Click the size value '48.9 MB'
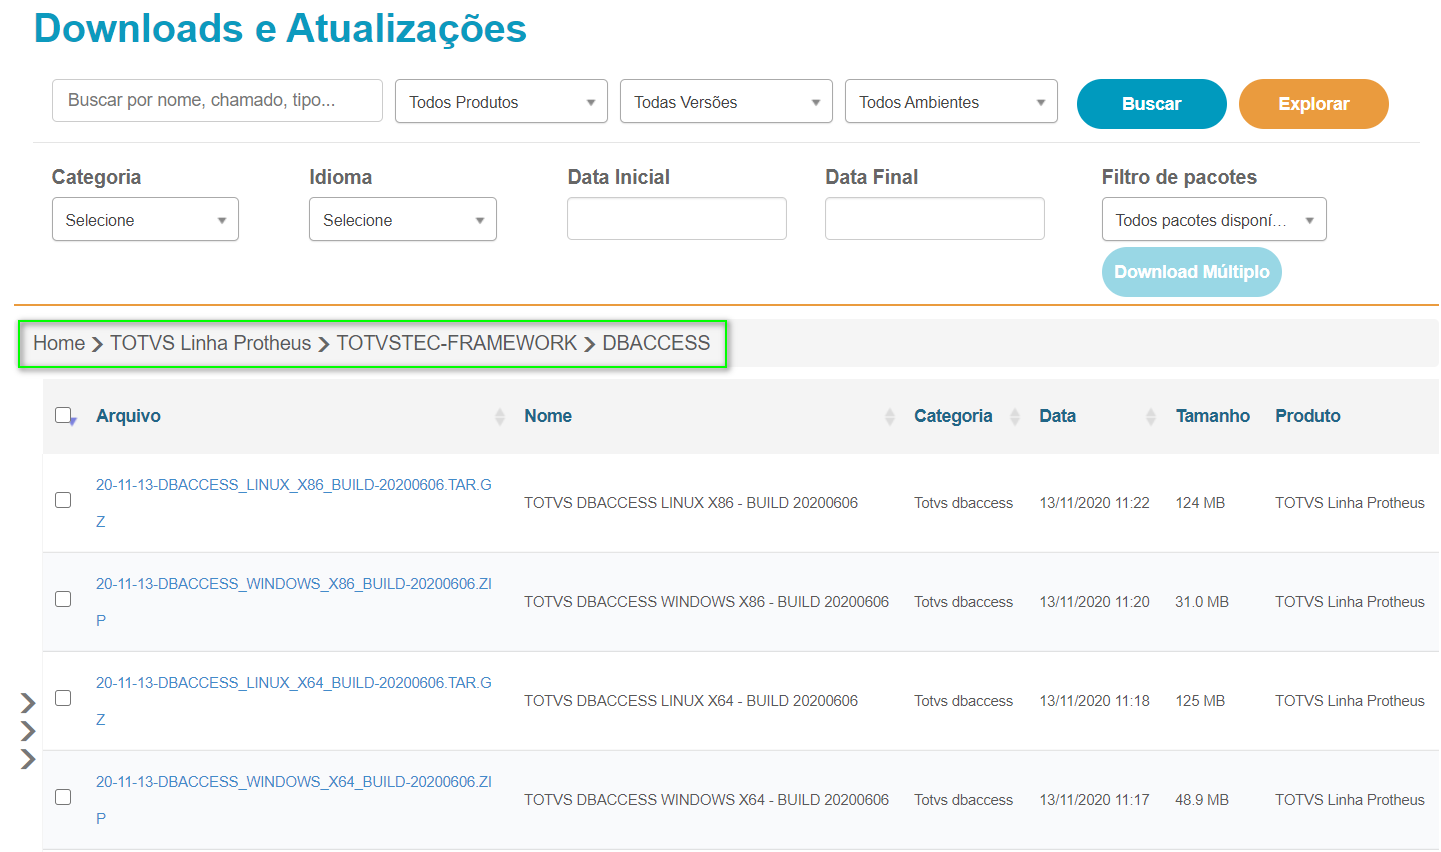Image resolution: width=1441 pixels, height=852 pixels. coord(1202,800)
